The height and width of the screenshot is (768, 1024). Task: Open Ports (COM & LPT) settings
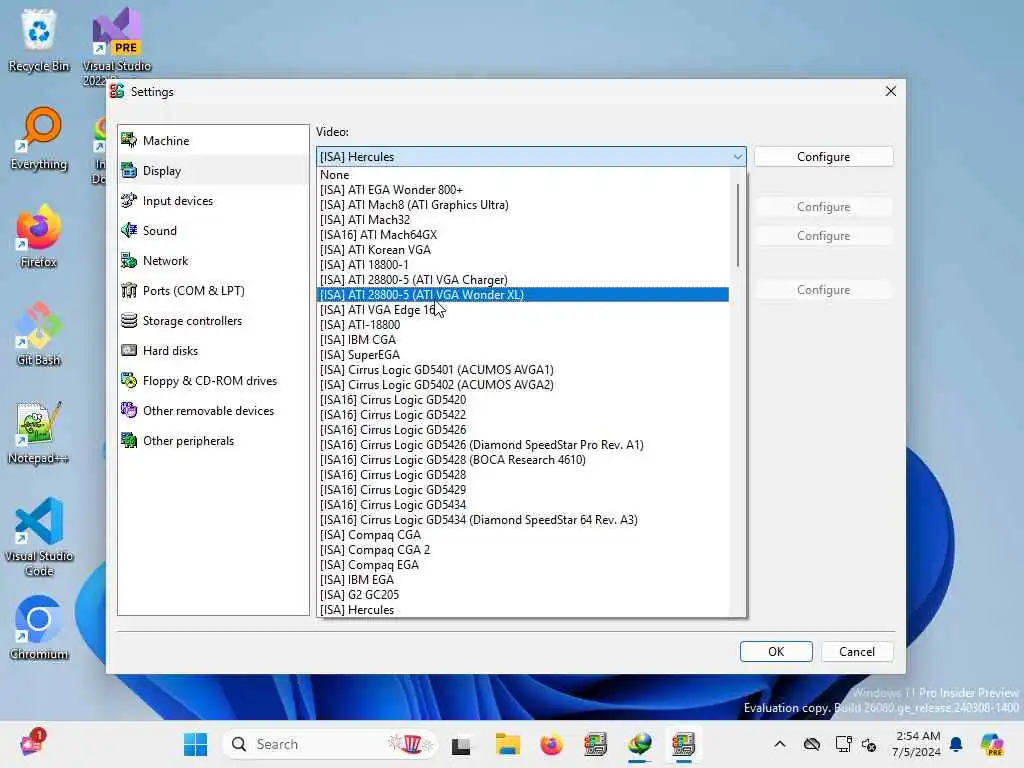213,291
